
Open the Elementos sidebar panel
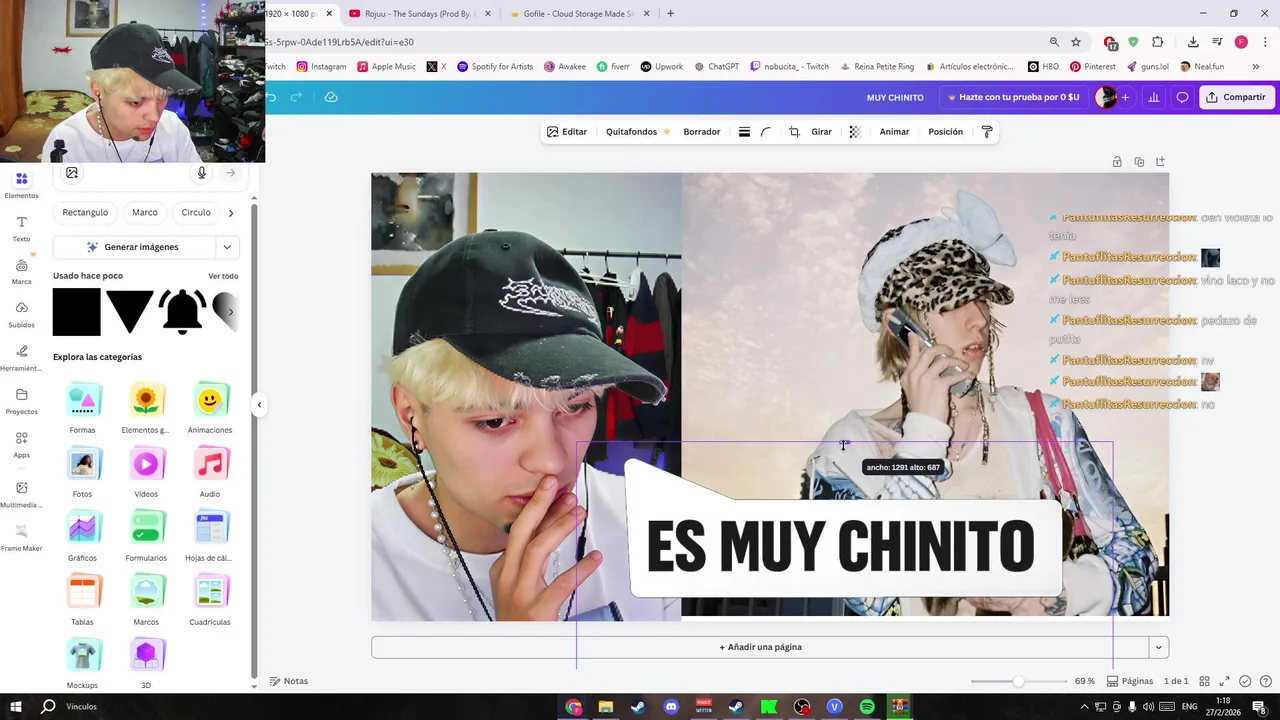click(x=21, y=185)
